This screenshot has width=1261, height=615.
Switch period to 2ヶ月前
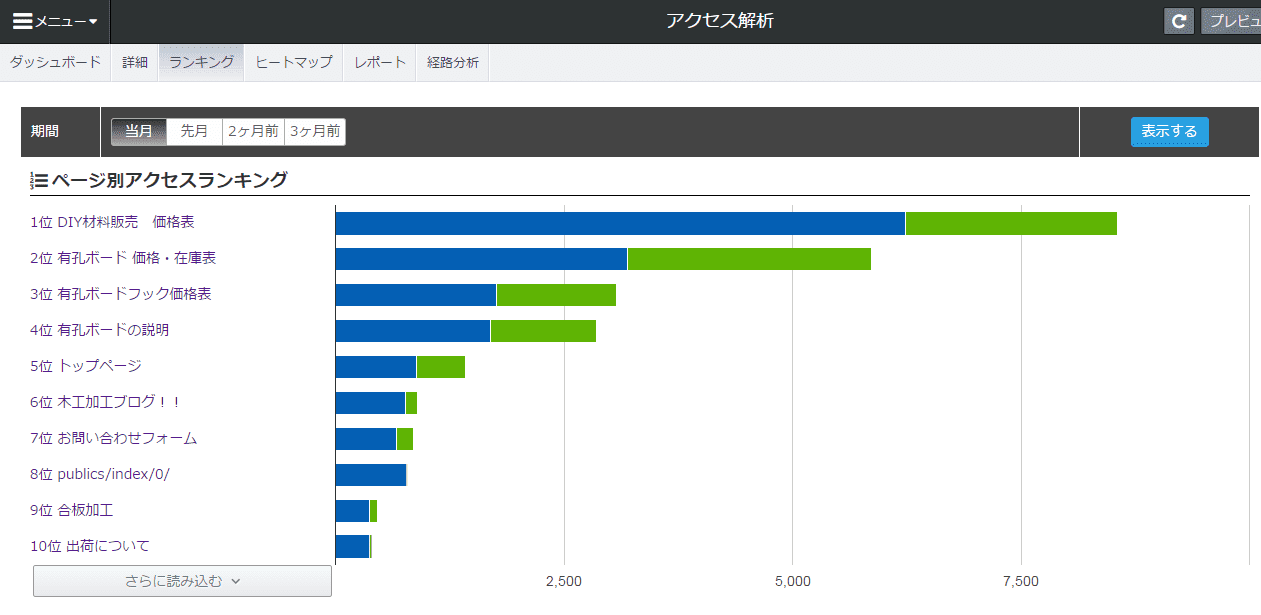(253, 131)
